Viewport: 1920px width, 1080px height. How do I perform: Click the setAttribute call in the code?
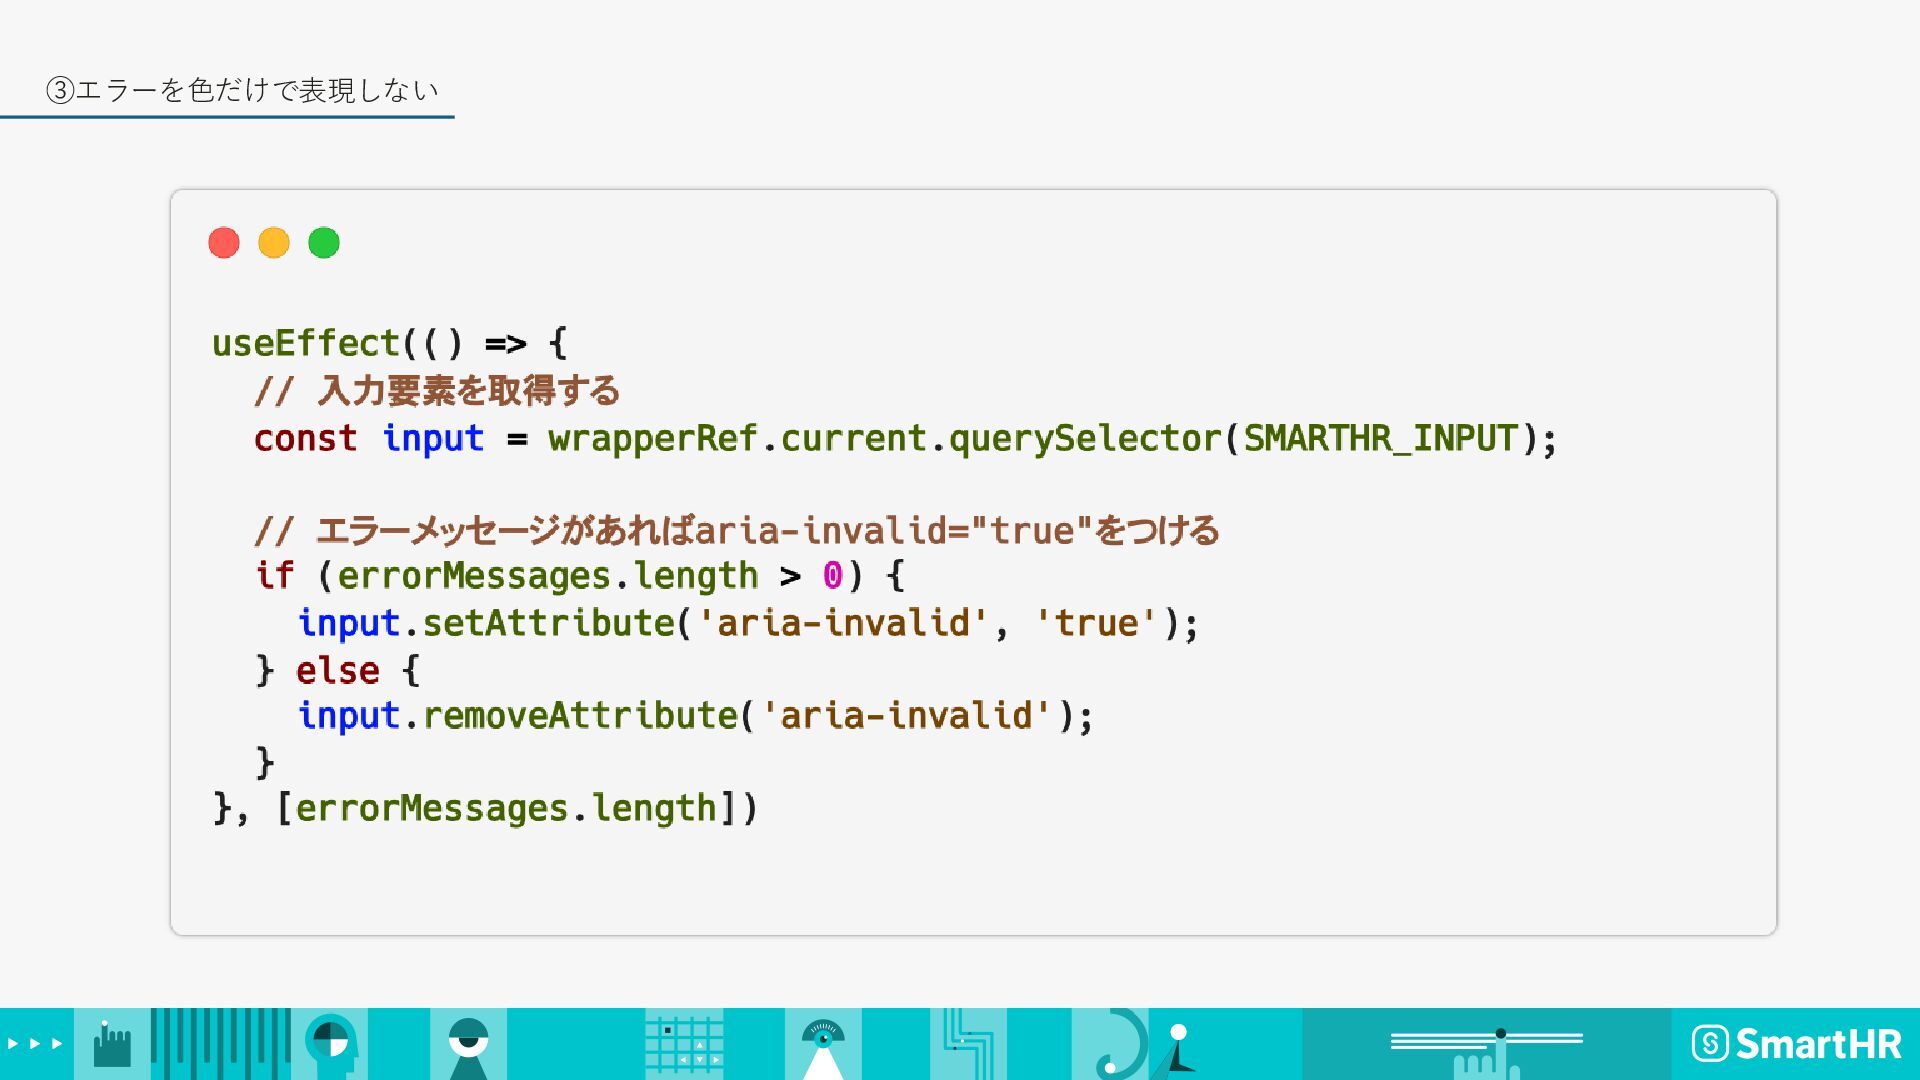click(548, 623)
